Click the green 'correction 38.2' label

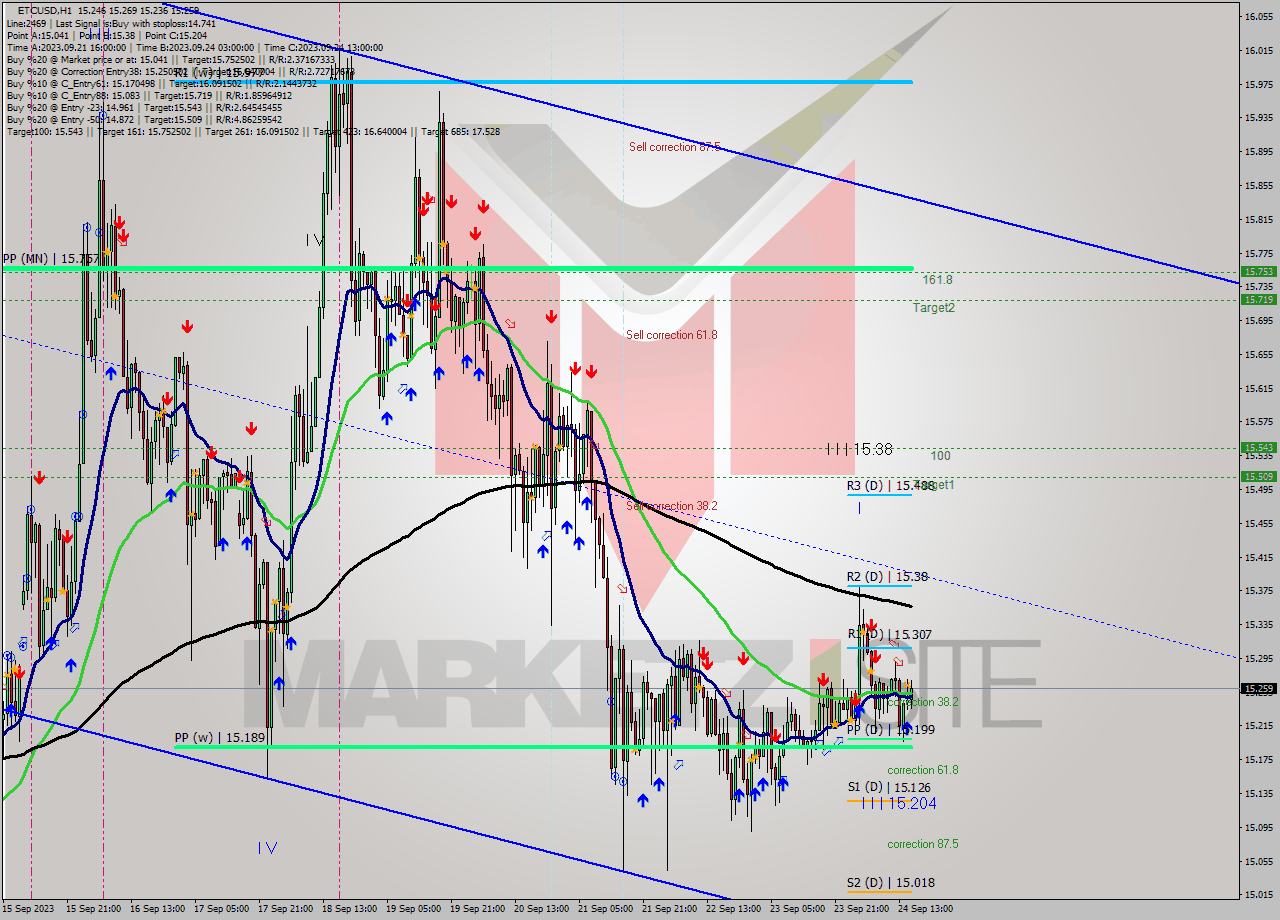point(922,702)
